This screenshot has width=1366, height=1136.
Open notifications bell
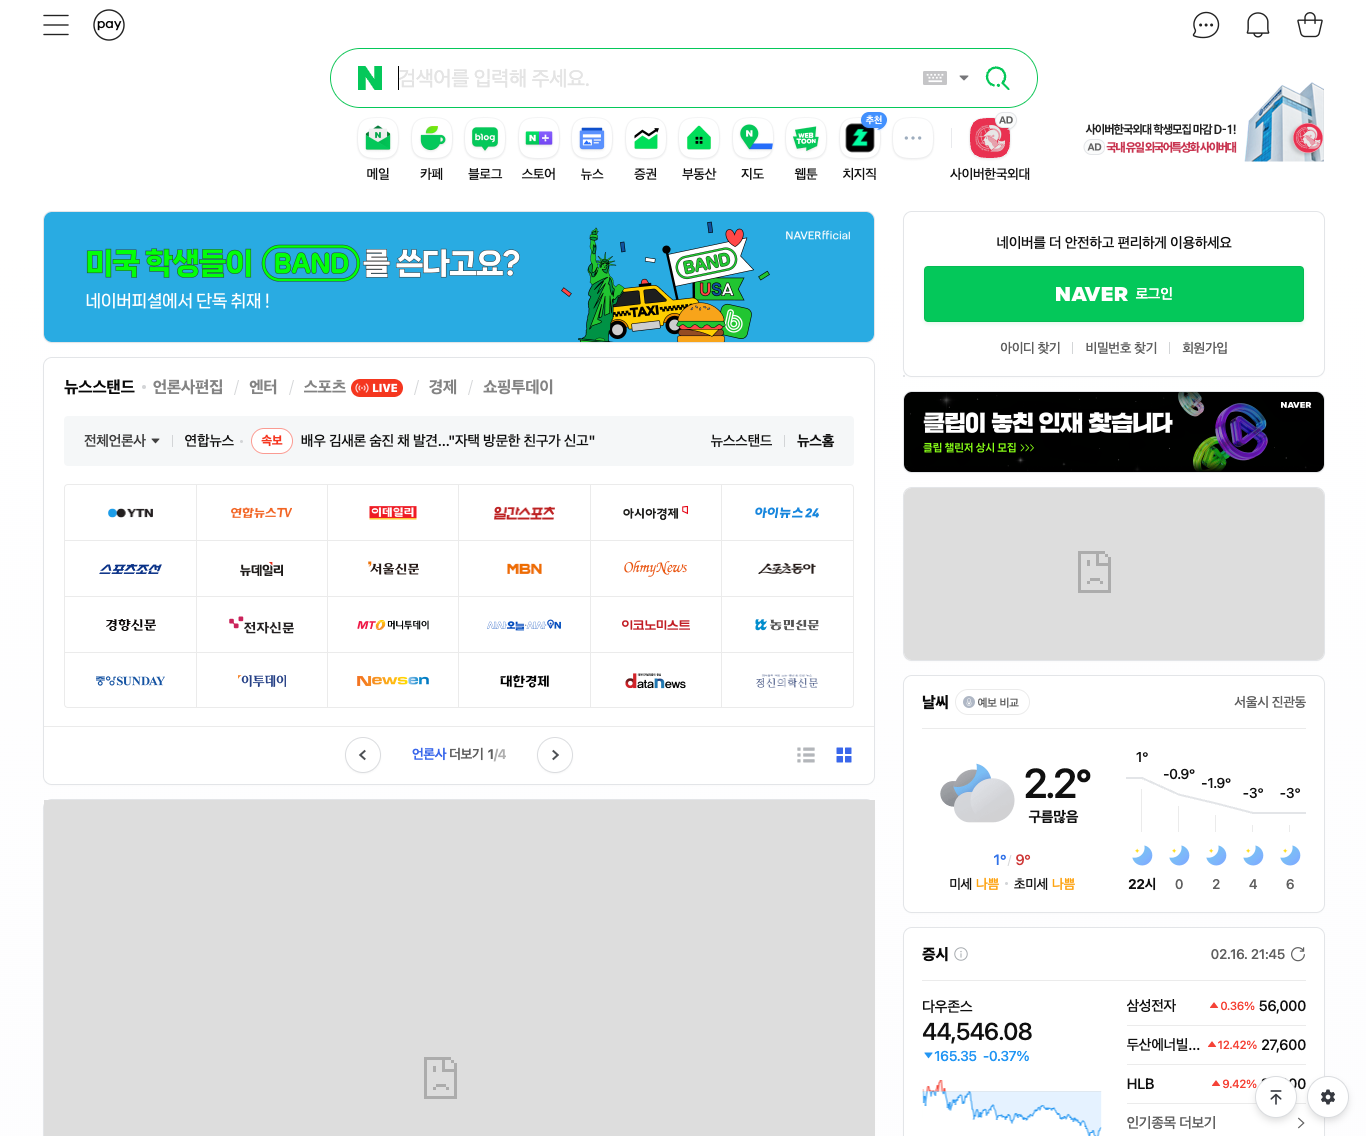coord(1258,25)
